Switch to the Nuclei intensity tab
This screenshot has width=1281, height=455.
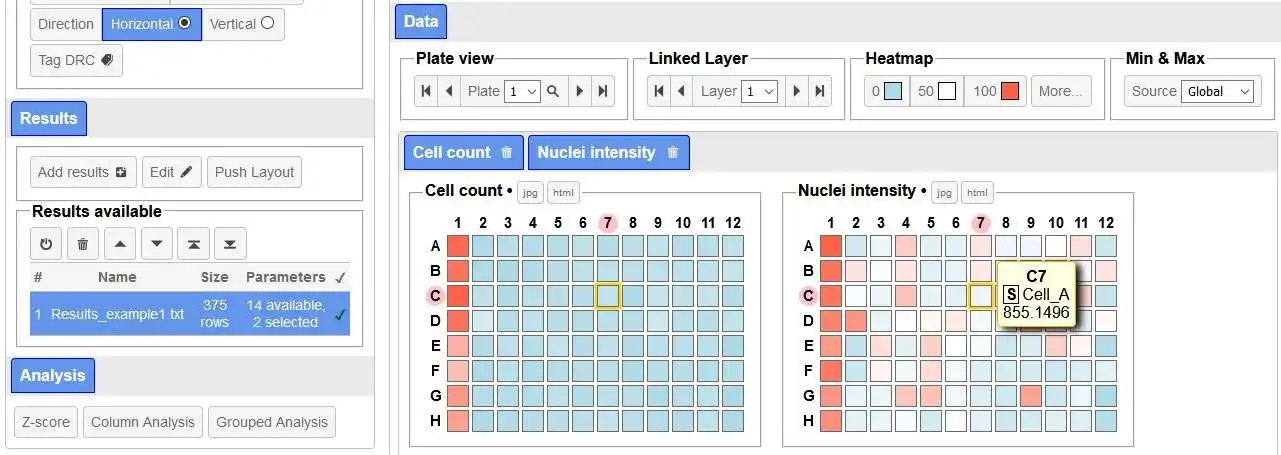click(x=596, y=153)
